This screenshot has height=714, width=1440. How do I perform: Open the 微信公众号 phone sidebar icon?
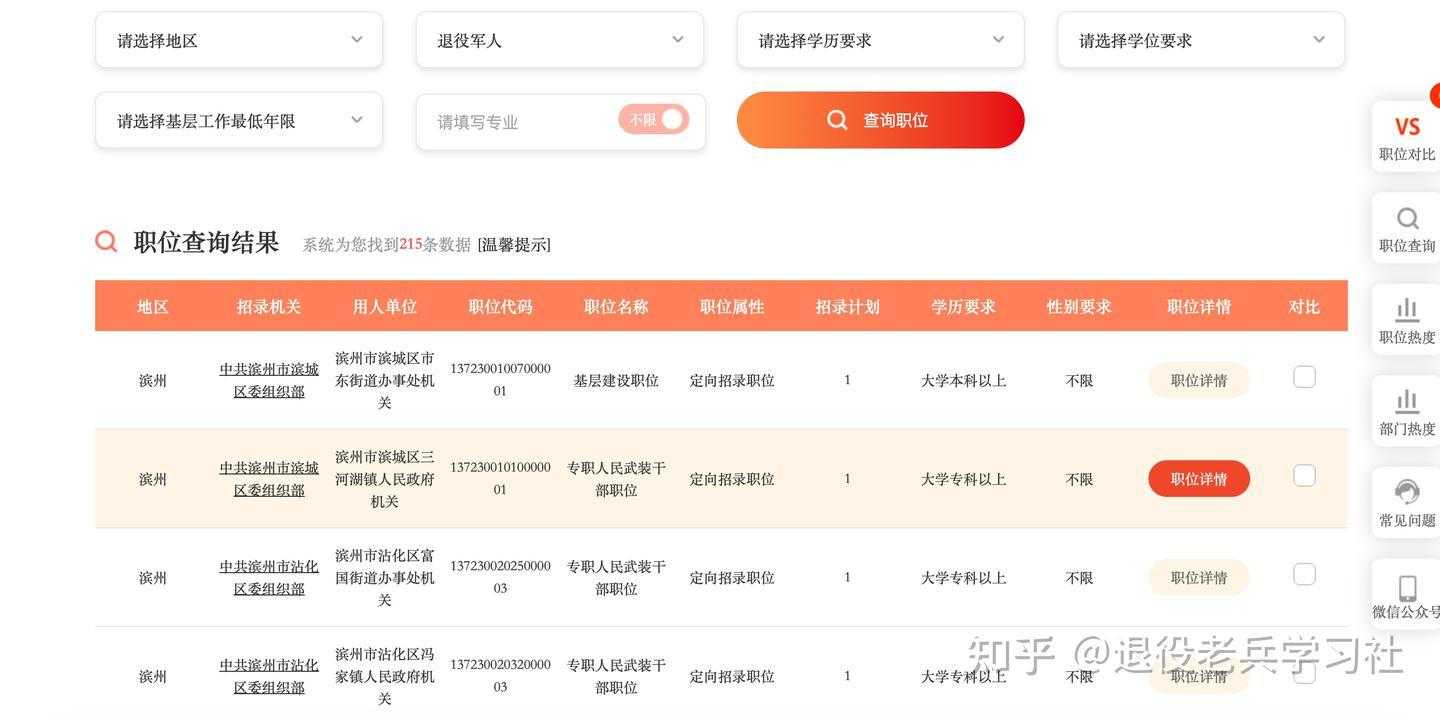1407,595
